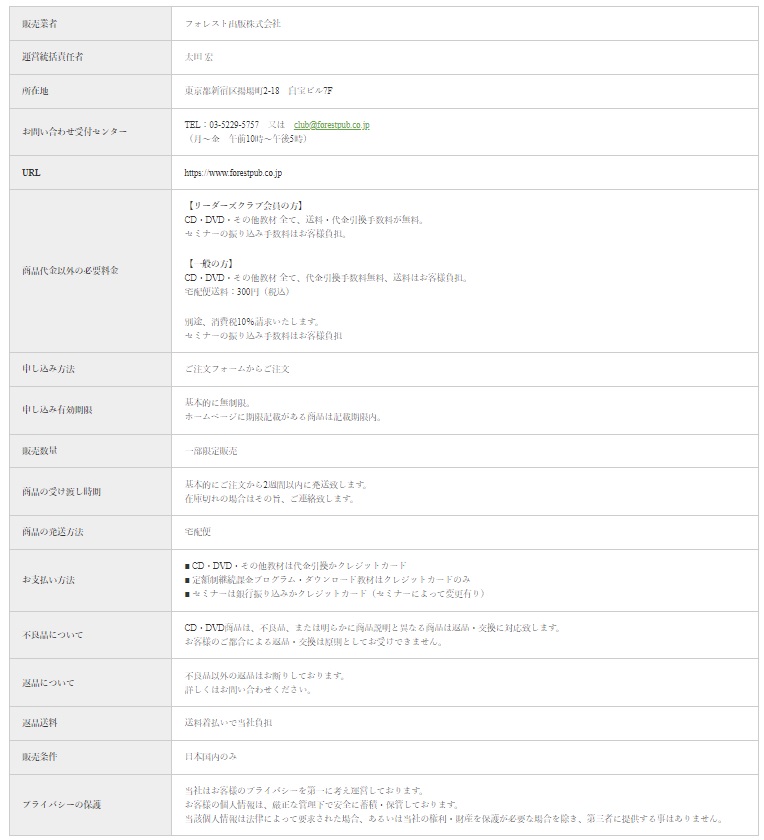
Task: Click the 宅配便送料：300円 shipping fee line
Action: tap(237, 292)
